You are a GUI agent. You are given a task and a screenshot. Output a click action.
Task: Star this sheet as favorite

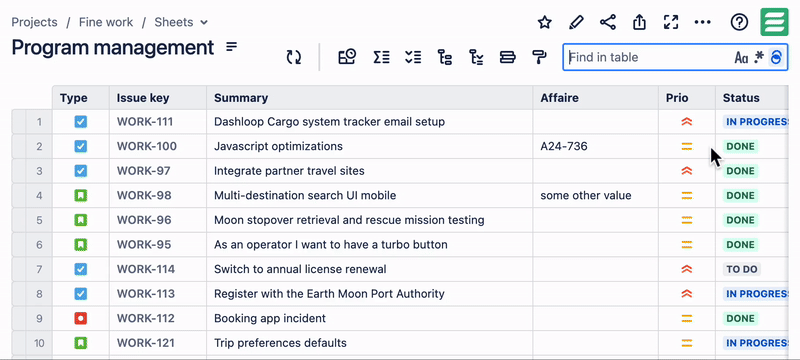point(545,22)
